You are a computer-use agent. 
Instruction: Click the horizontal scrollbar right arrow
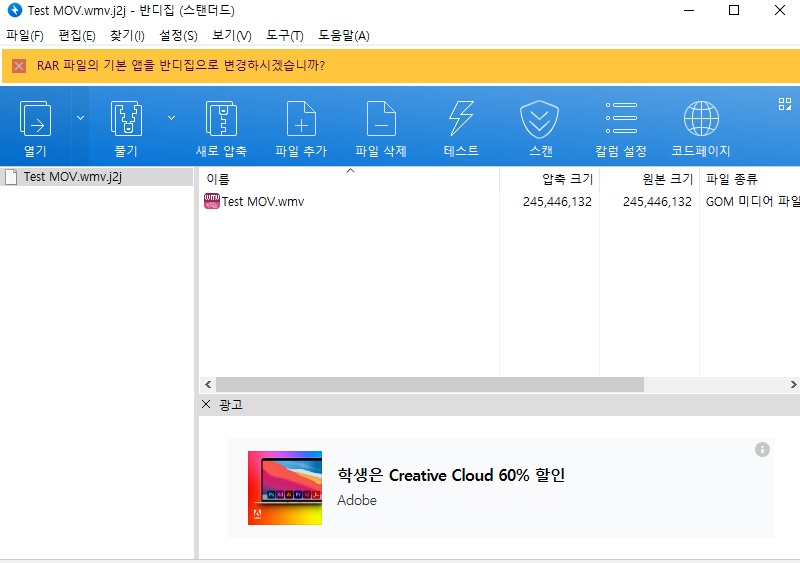(x=793, y=384)
